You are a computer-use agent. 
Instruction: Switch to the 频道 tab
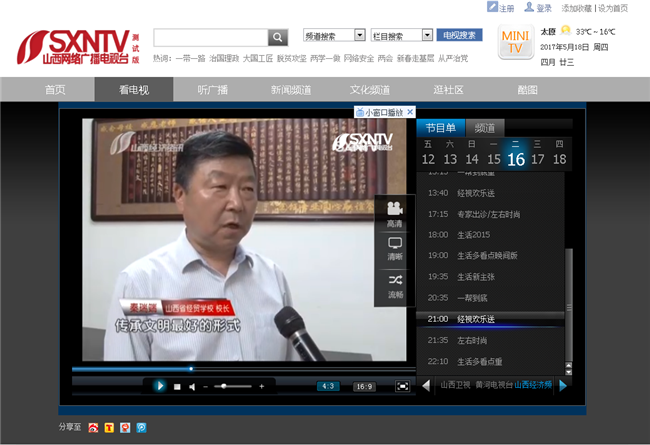pos(485,128)
